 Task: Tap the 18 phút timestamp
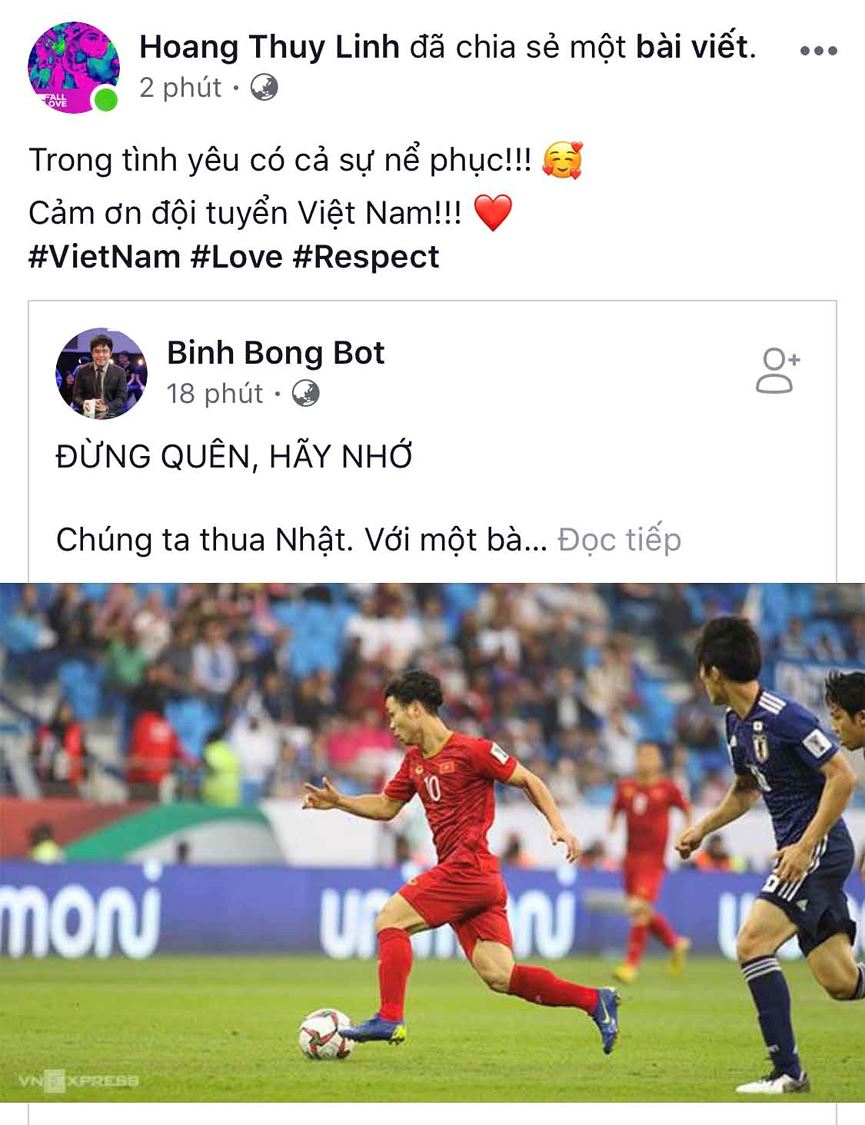point(215,393)
